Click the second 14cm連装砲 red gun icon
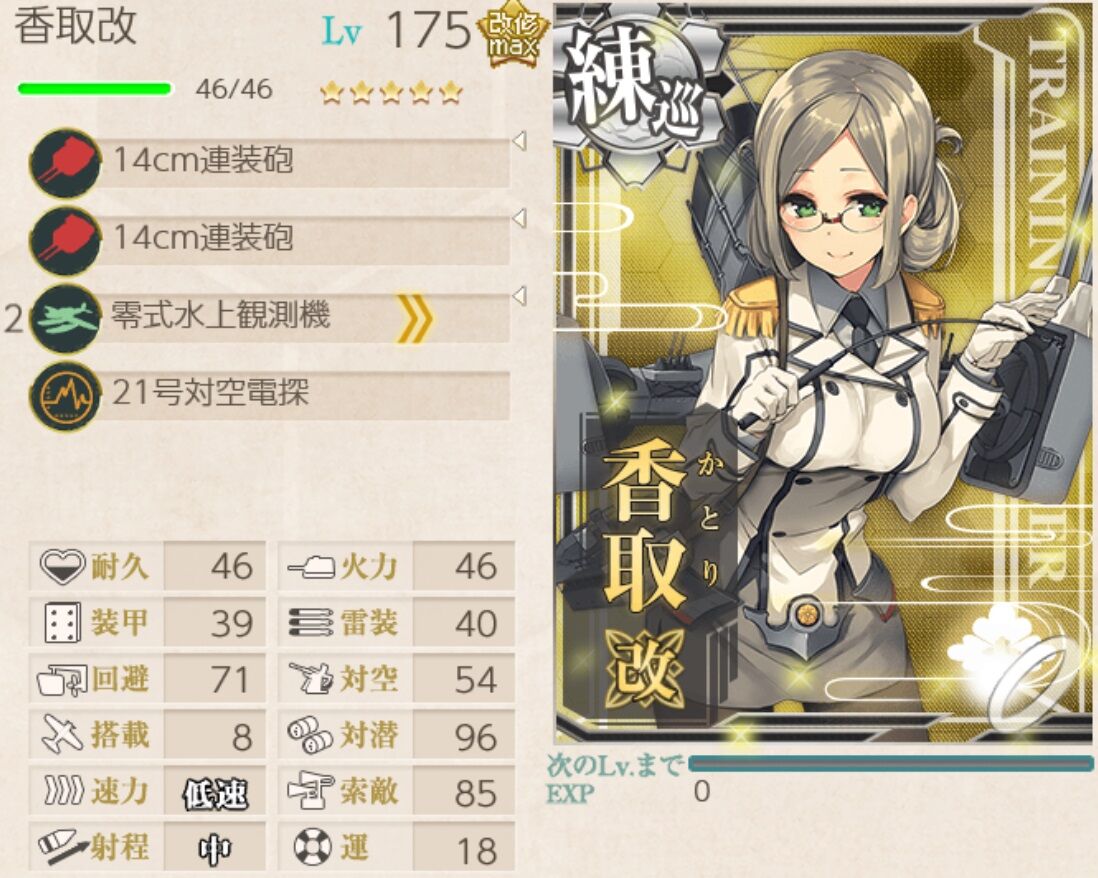 tap(65, 240)
